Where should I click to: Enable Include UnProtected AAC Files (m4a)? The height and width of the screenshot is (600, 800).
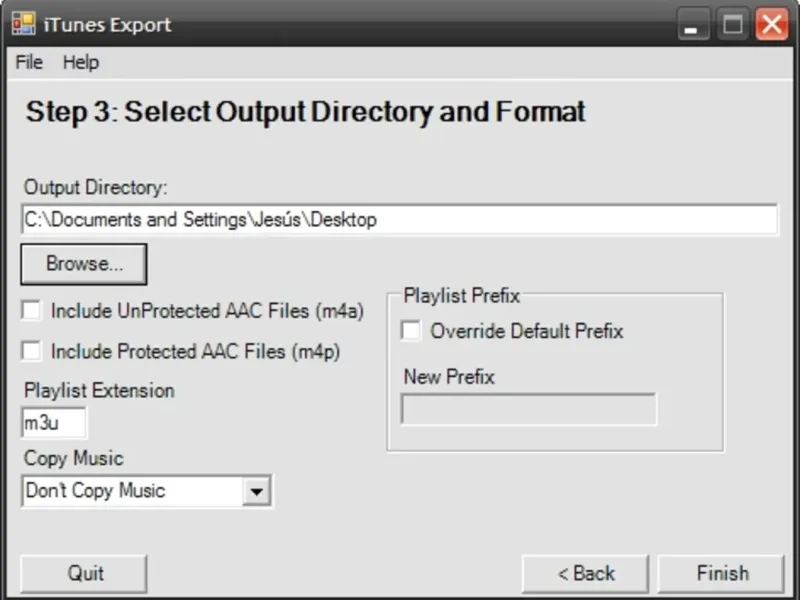coord(33,311)
